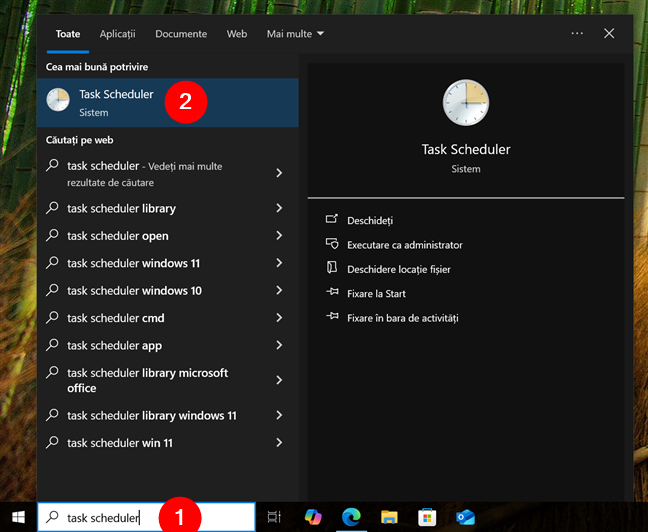Expand arrow for task scheduler windows 10
The width and height of the screenshot is (648, 532).
pyautogui.click(x=279, y=290)
